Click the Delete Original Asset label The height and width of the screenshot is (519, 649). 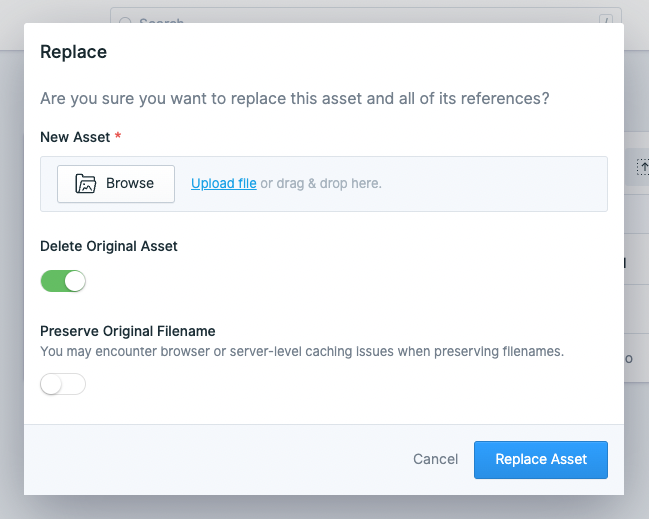(x=109, y=246)
